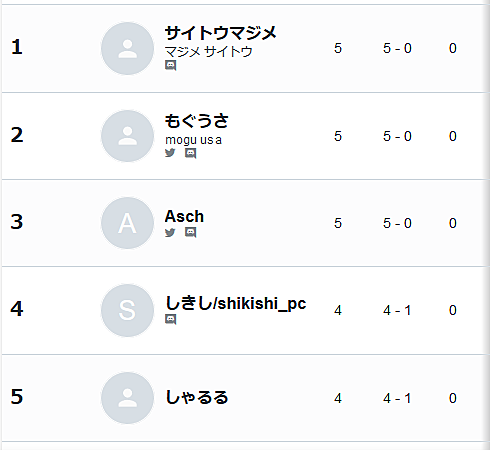Open player profile しきし/shikishi_pc
The width and height of the screenshot is (490, 450).
tap(236, 304)
